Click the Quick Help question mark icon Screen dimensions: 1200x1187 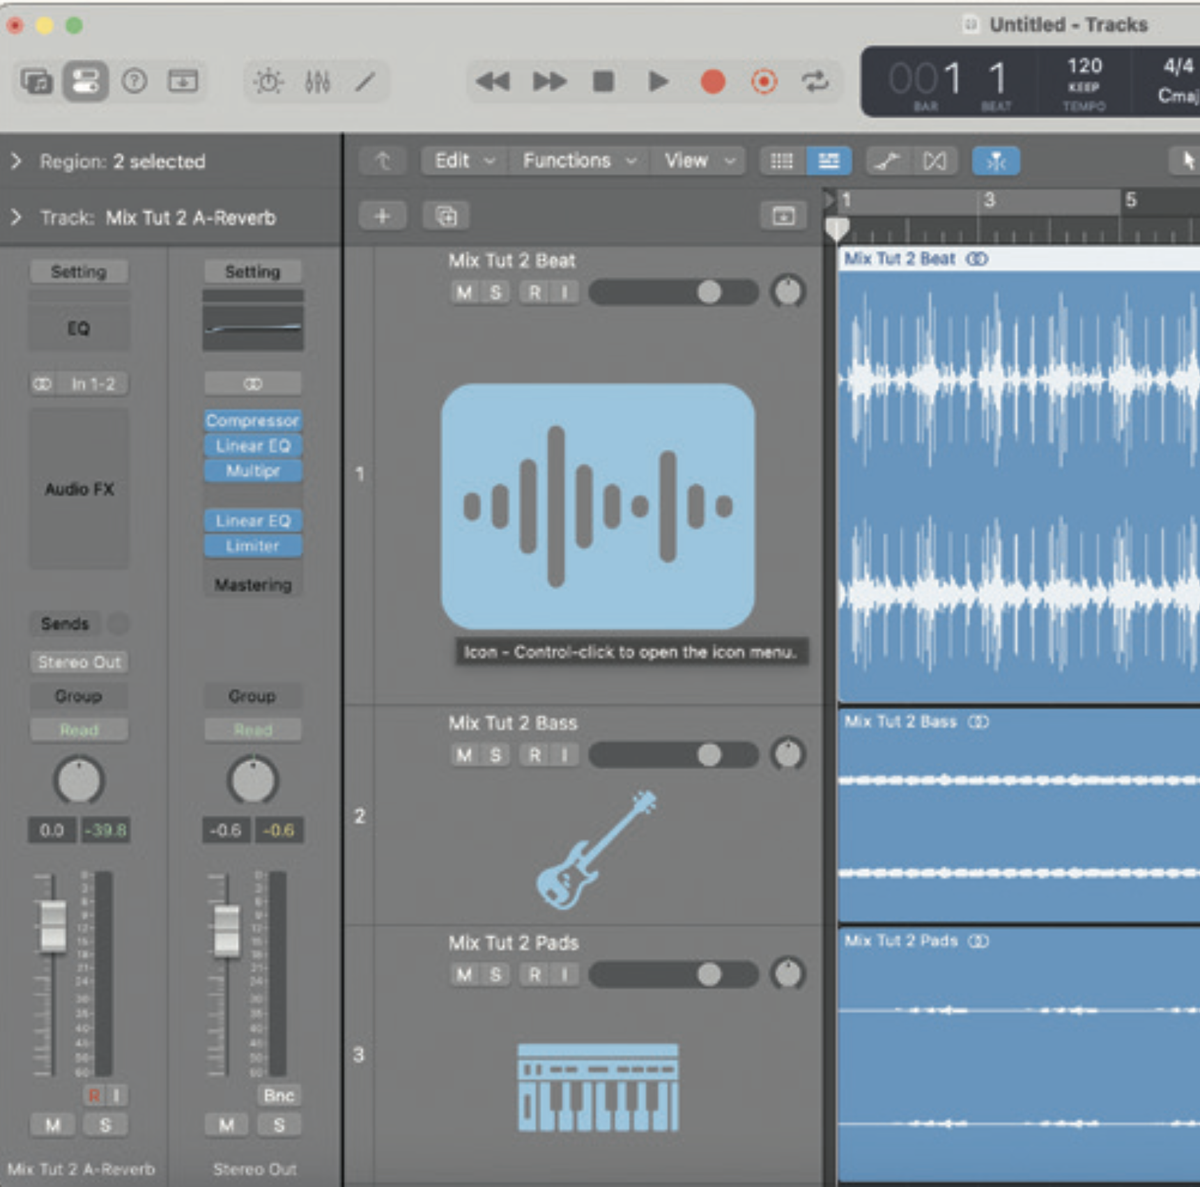[134, 81]
